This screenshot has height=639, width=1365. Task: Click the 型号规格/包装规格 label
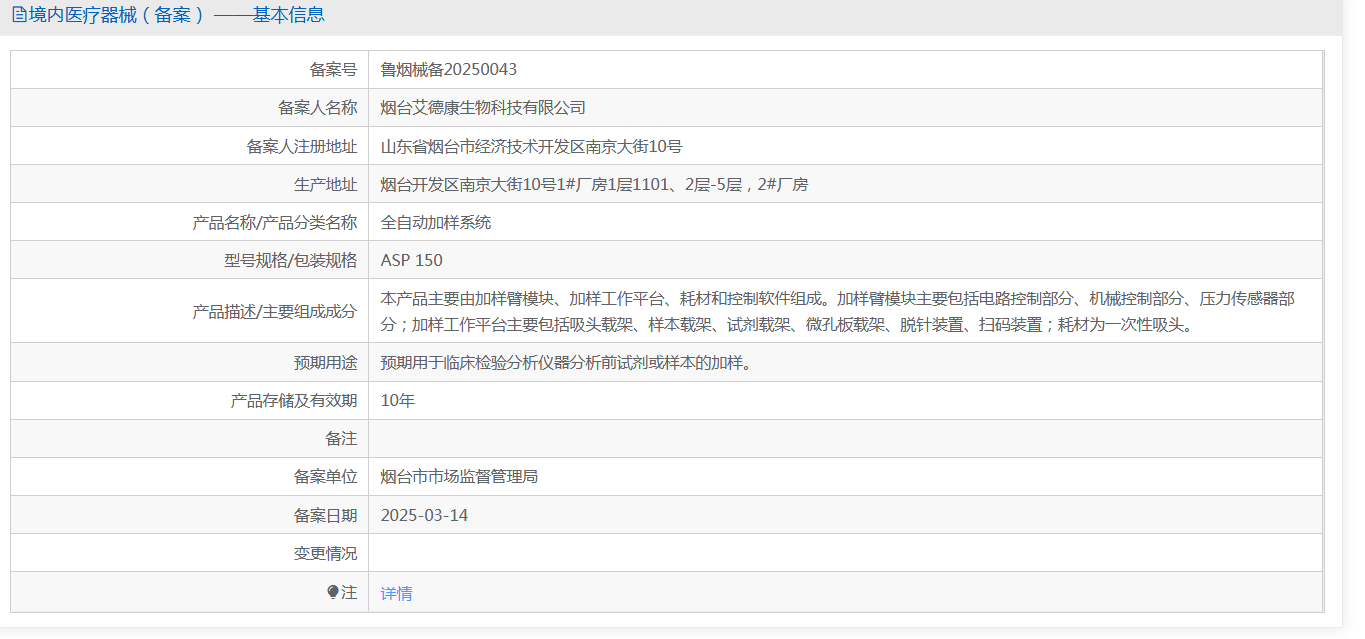click(x=290, y=260)
